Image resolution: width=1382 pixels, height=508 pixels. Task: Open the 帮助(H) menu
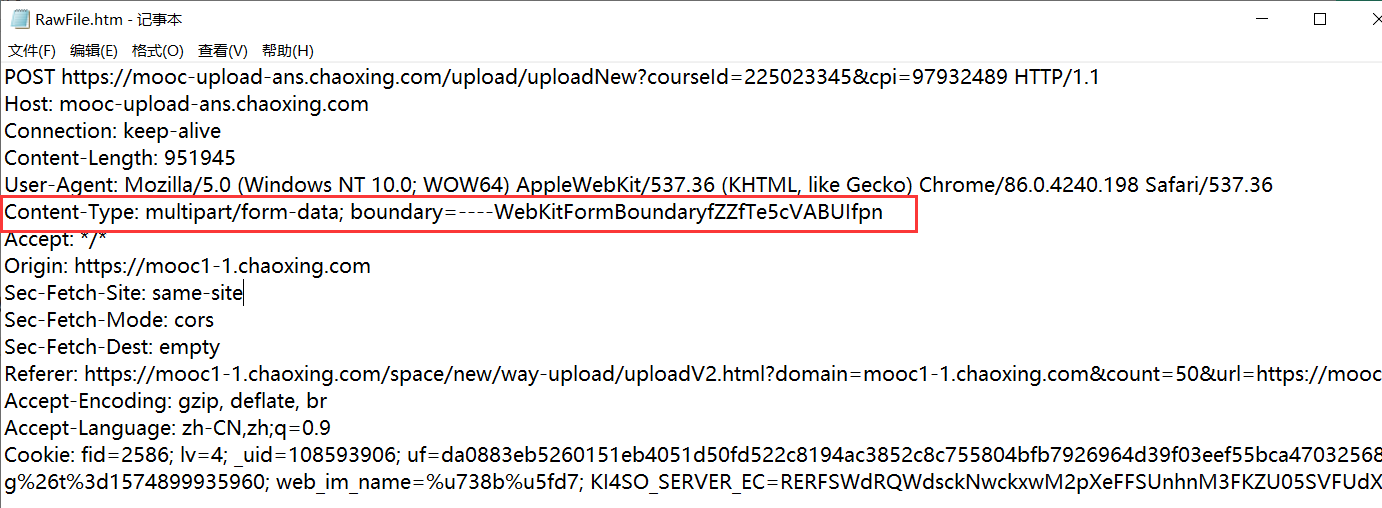(288, 51)
